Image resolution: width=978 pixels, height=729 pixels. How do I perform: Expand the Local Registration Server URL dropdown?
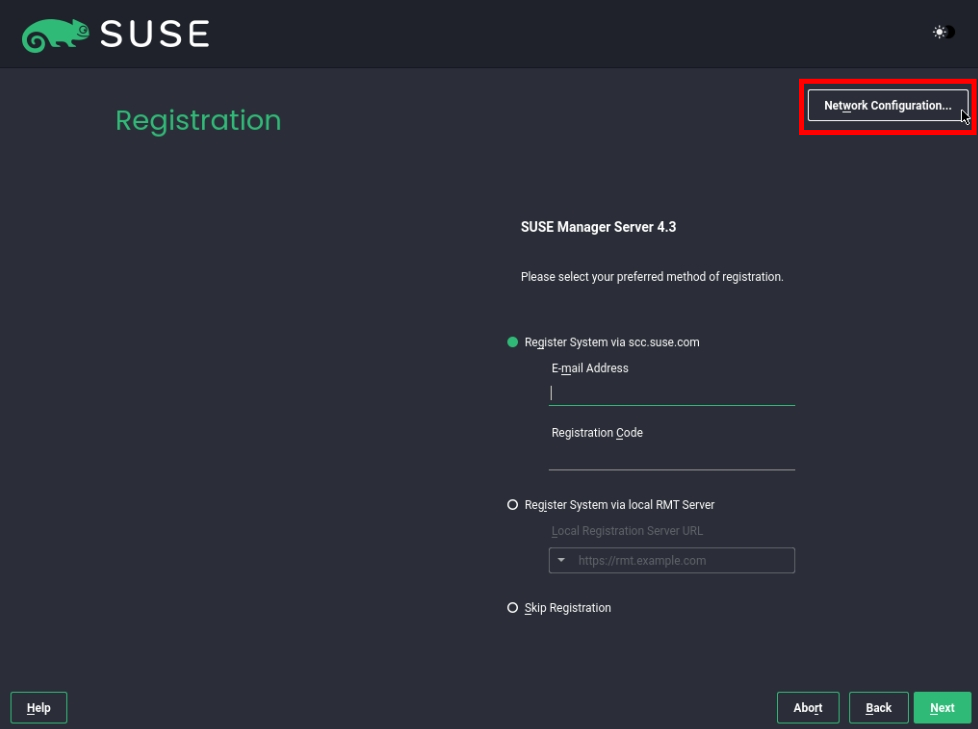point(561,560)
